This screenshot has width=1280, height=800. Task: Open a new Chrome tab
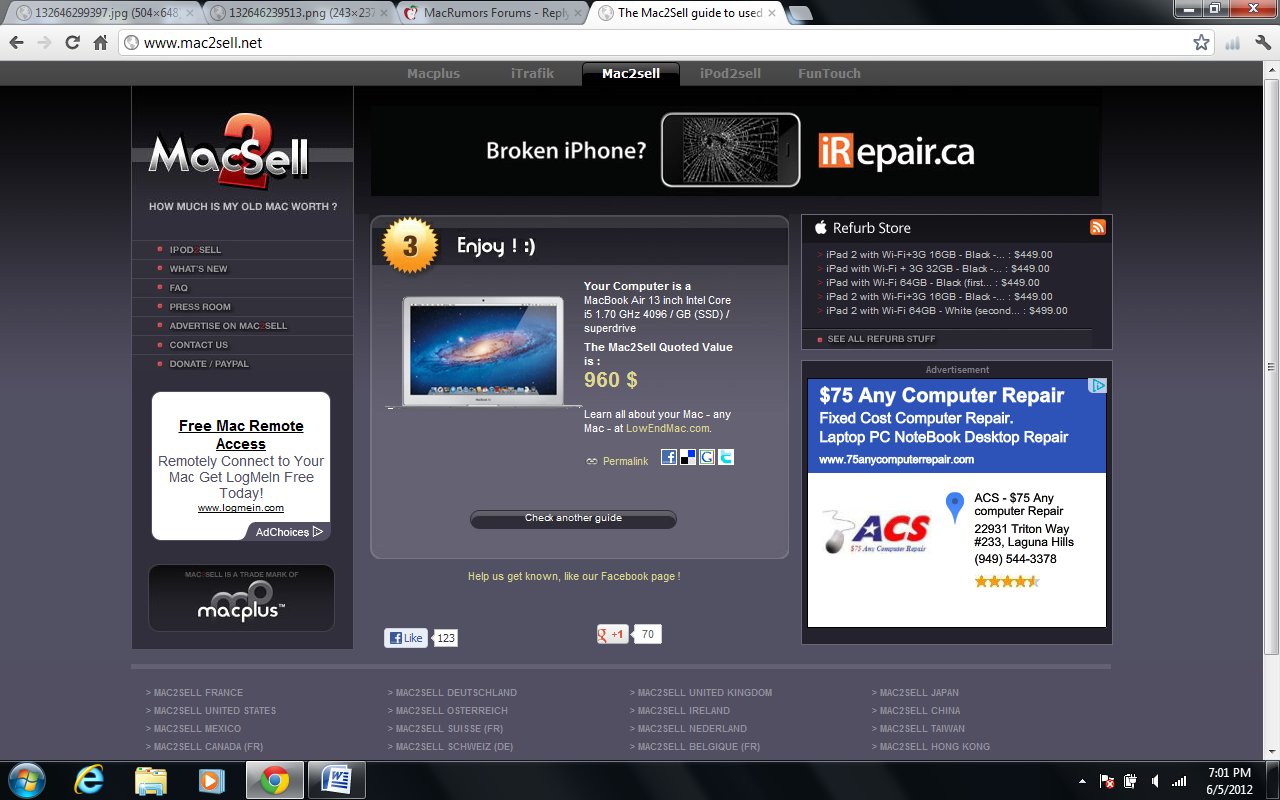[800, 13]
